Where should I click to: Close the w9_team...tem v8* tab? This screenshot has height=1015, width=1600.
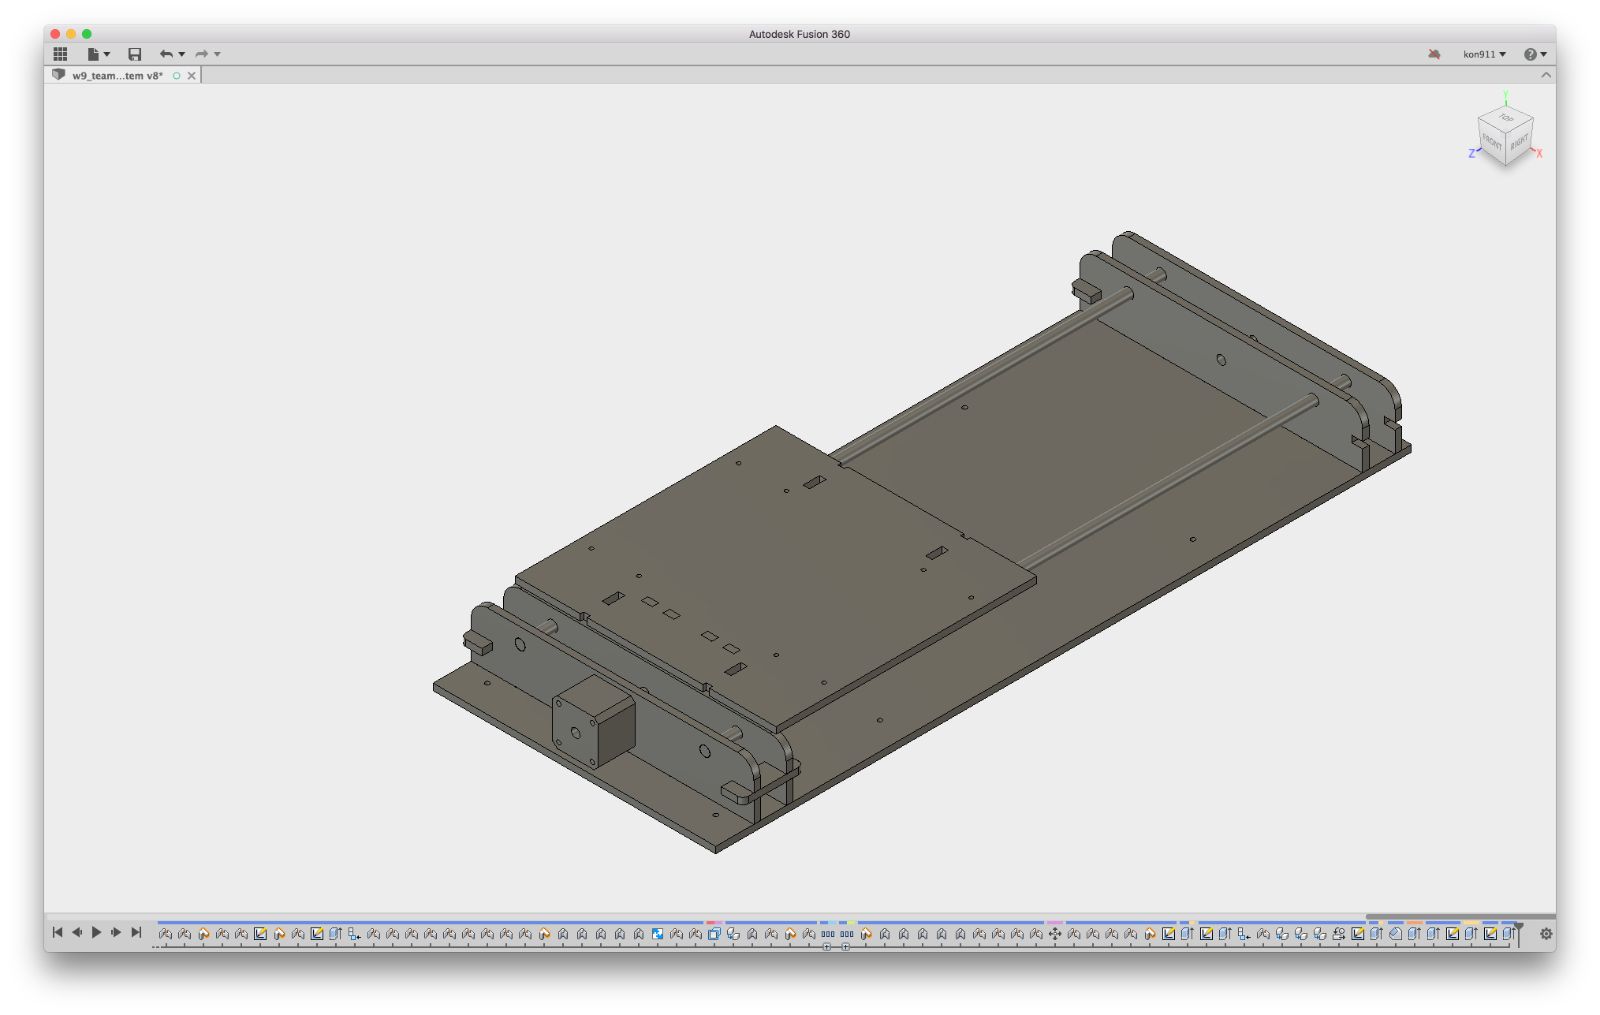(x=192, y=76)
